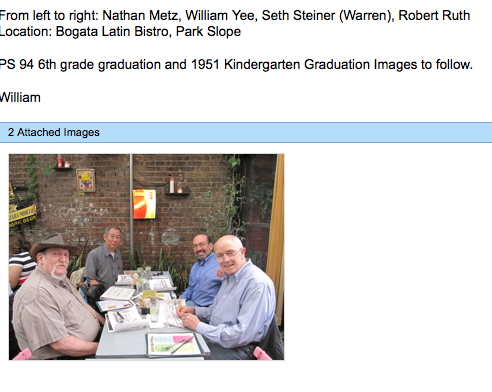Click the woman in the striped shirt
Screen dimensions: 492x392
(x=21, y=262)
